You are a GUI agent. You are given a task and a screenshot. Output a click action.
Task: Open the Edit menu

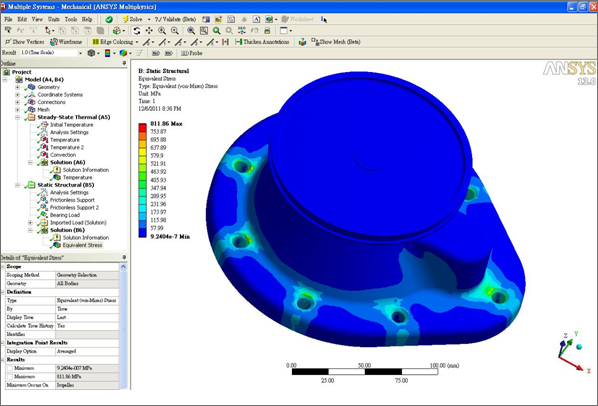click(x=22, y=19)
